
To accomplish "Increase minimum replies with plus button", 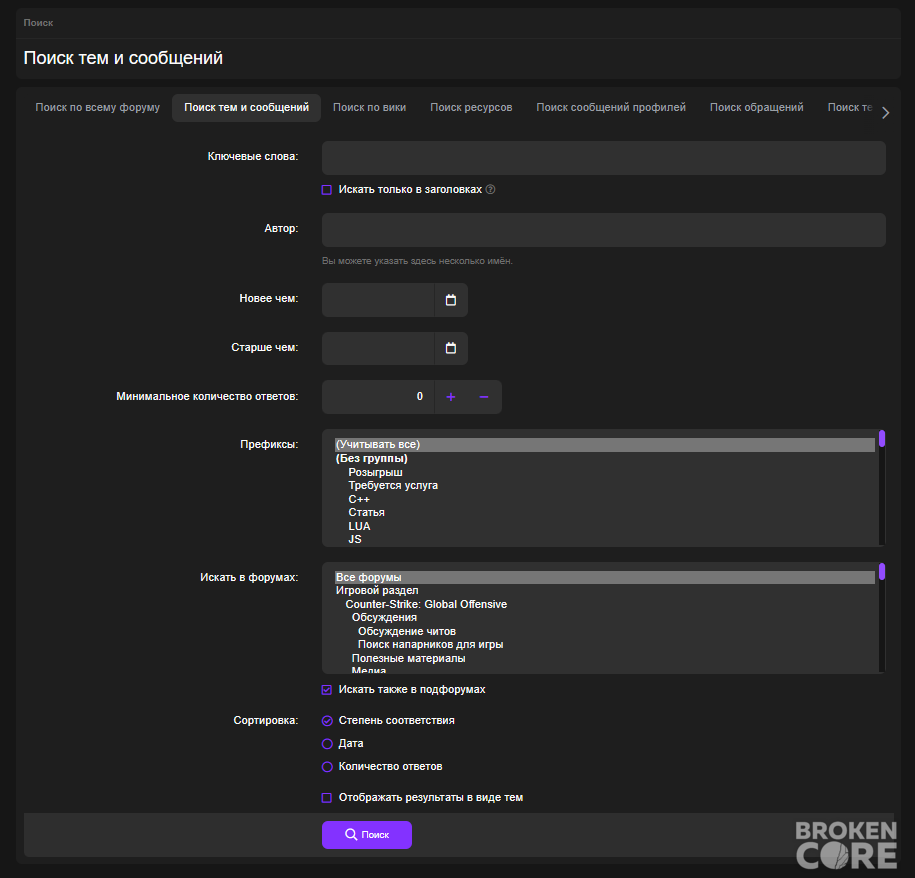I will [x=450, y=397].
